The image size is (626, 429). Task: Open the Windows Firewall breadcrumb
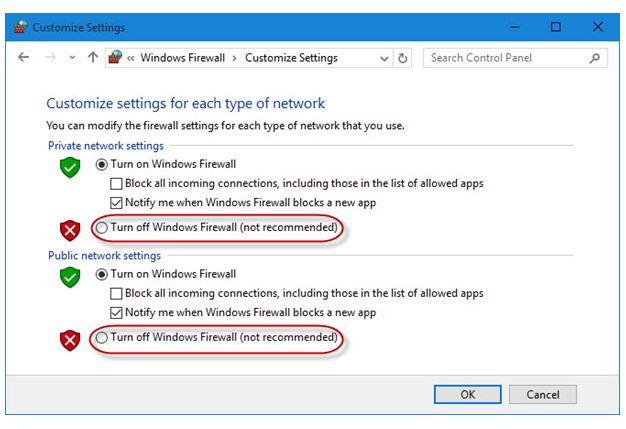tap(183, 58)
